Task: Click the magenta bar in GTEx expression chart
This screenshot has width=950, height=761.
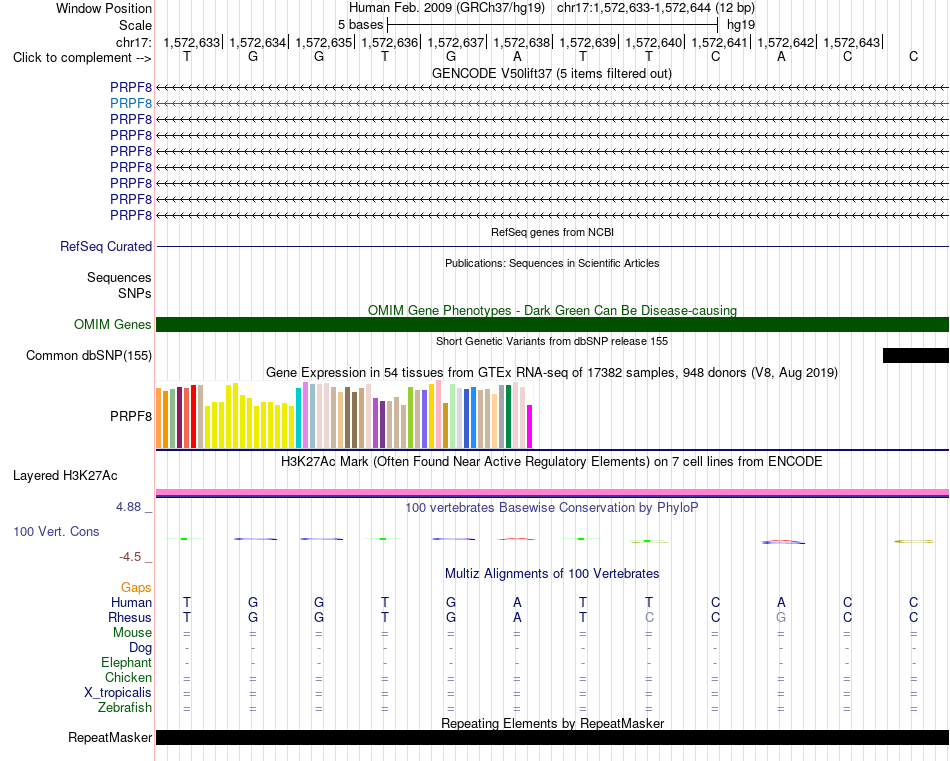Action: click(530, 427)
